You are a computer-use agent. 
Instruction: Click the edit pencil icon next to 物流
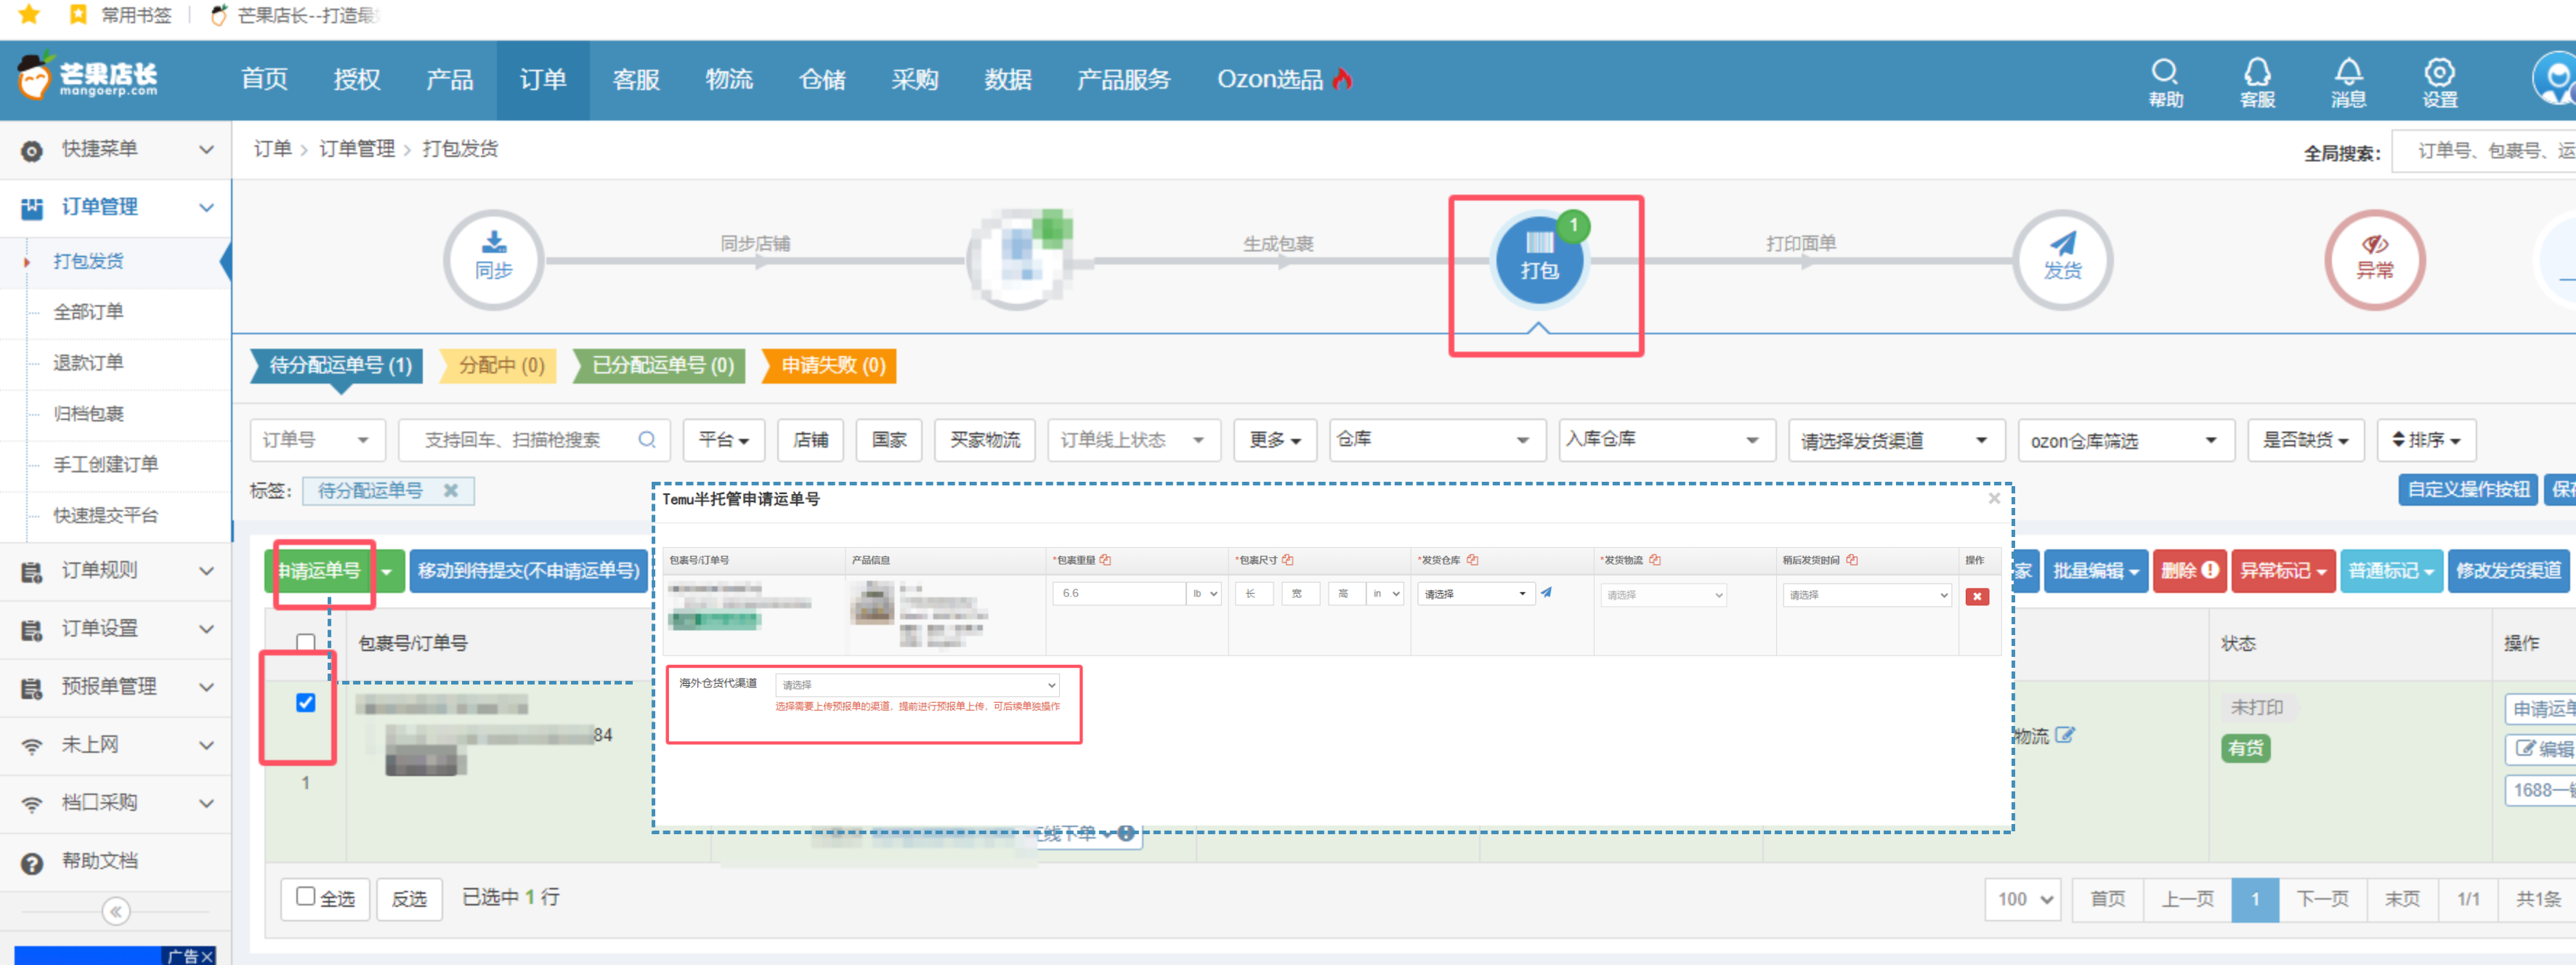click(x=2065, y=735)
